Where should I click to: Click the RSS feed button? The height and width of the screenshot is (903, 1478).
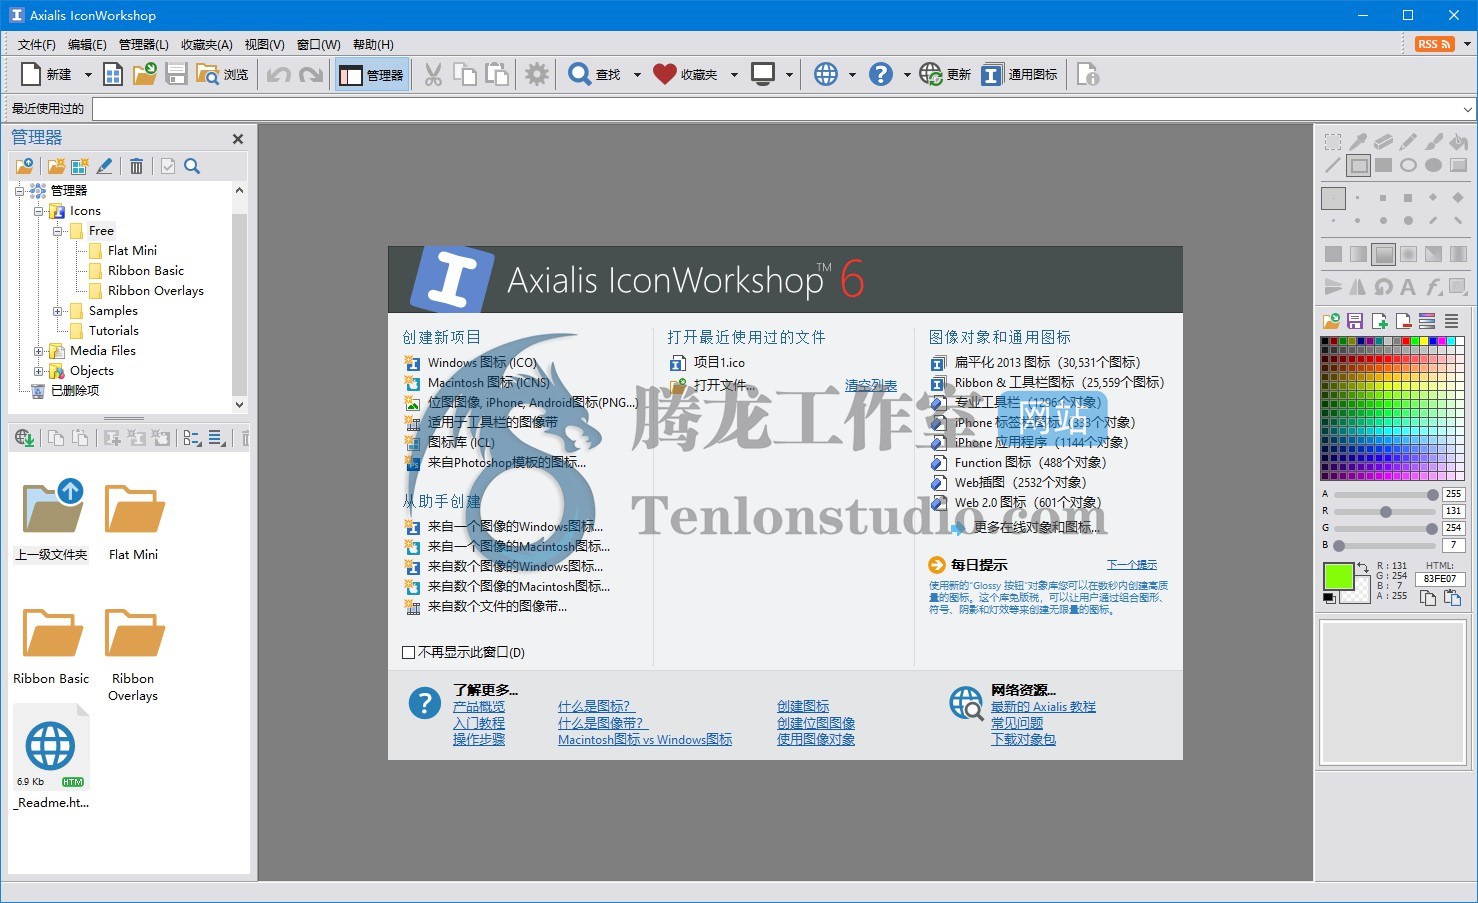(x=1435, y=44)
